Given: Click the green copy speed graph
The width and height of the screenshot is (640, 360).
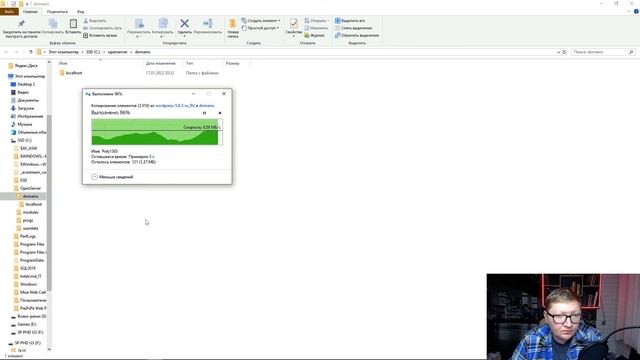Looking at the screenshot, I should coord(157,132).
